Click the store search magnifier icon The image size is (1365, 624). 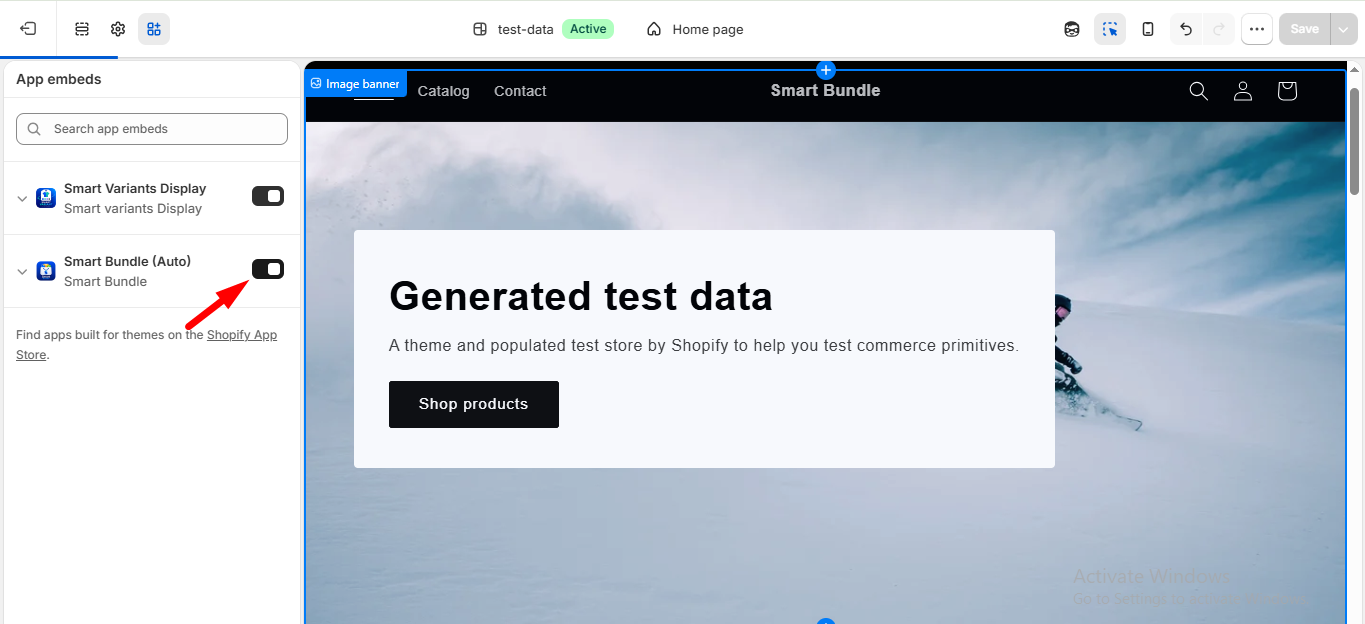(1198, 91)
